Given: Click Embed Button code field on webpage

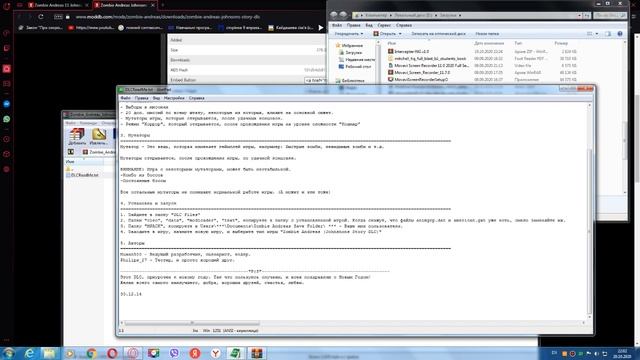Looking at the screenshot, I should coord(316,80).
